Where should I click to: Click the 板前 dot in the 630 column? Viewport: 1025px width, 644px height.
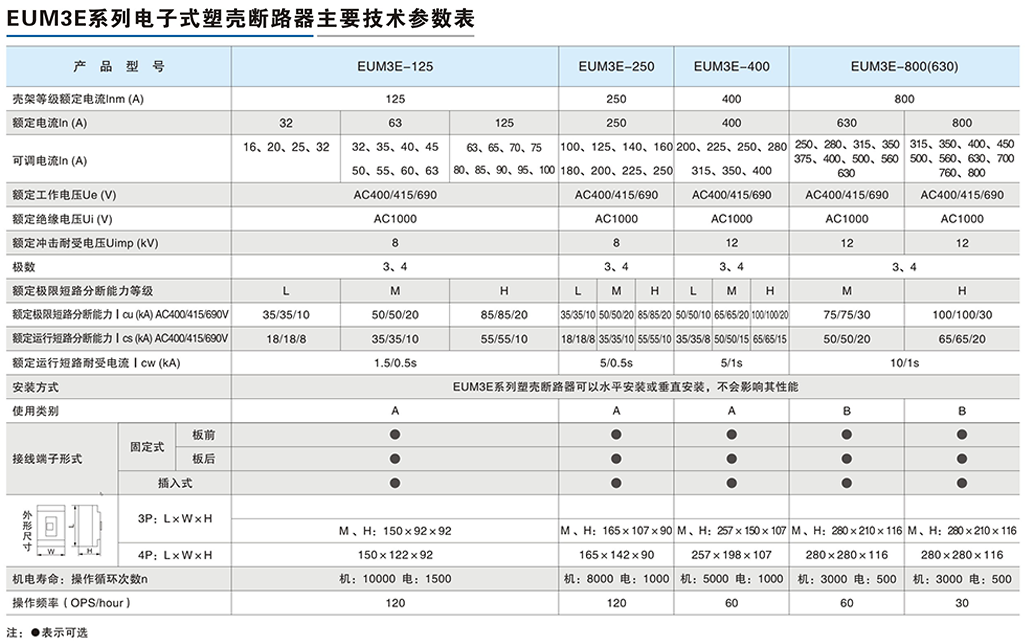[847, 434]
